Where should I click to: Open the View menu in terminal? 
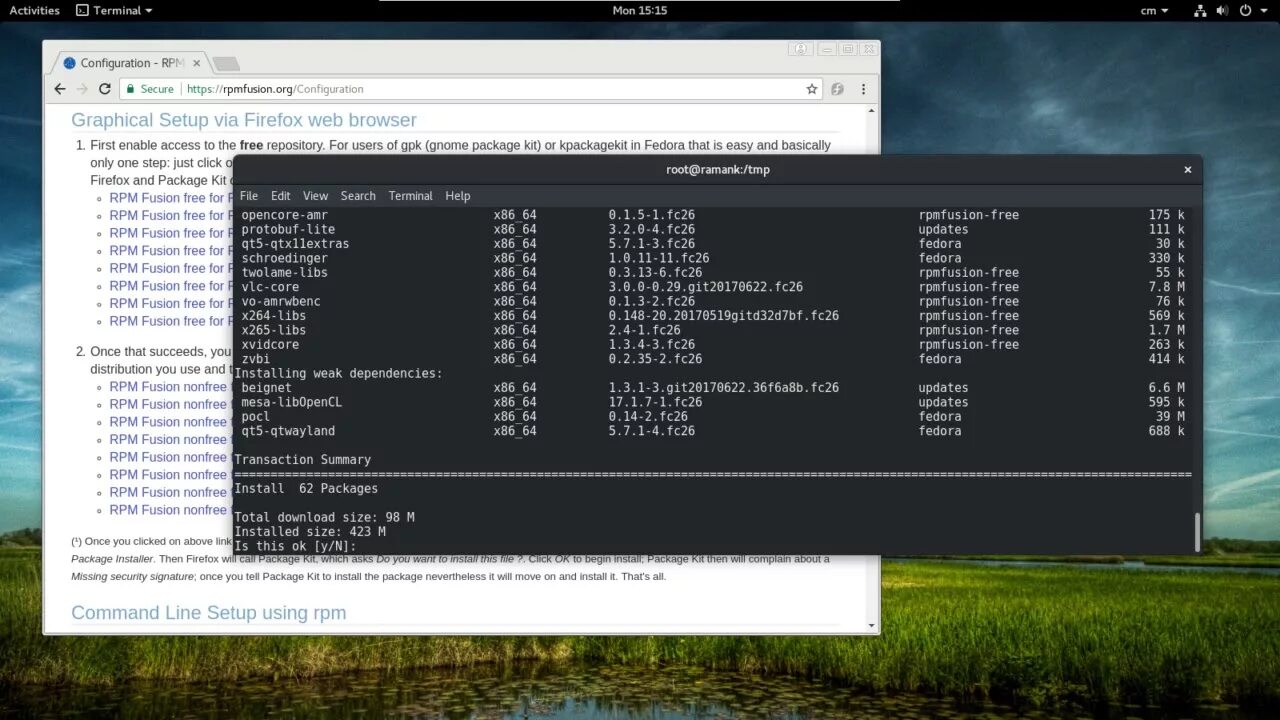click(316, 196)
